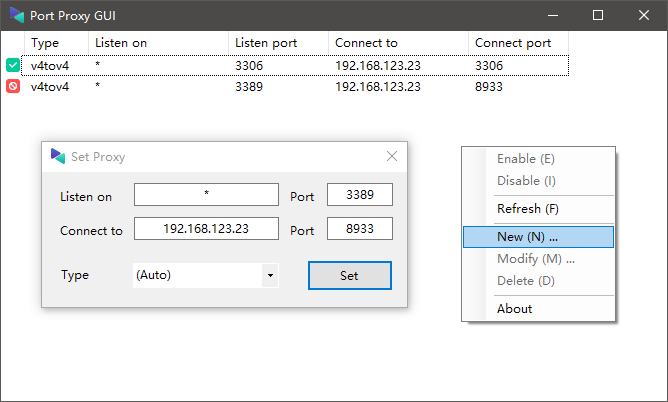
Task: Click the Set button
Action: (349, 276)
